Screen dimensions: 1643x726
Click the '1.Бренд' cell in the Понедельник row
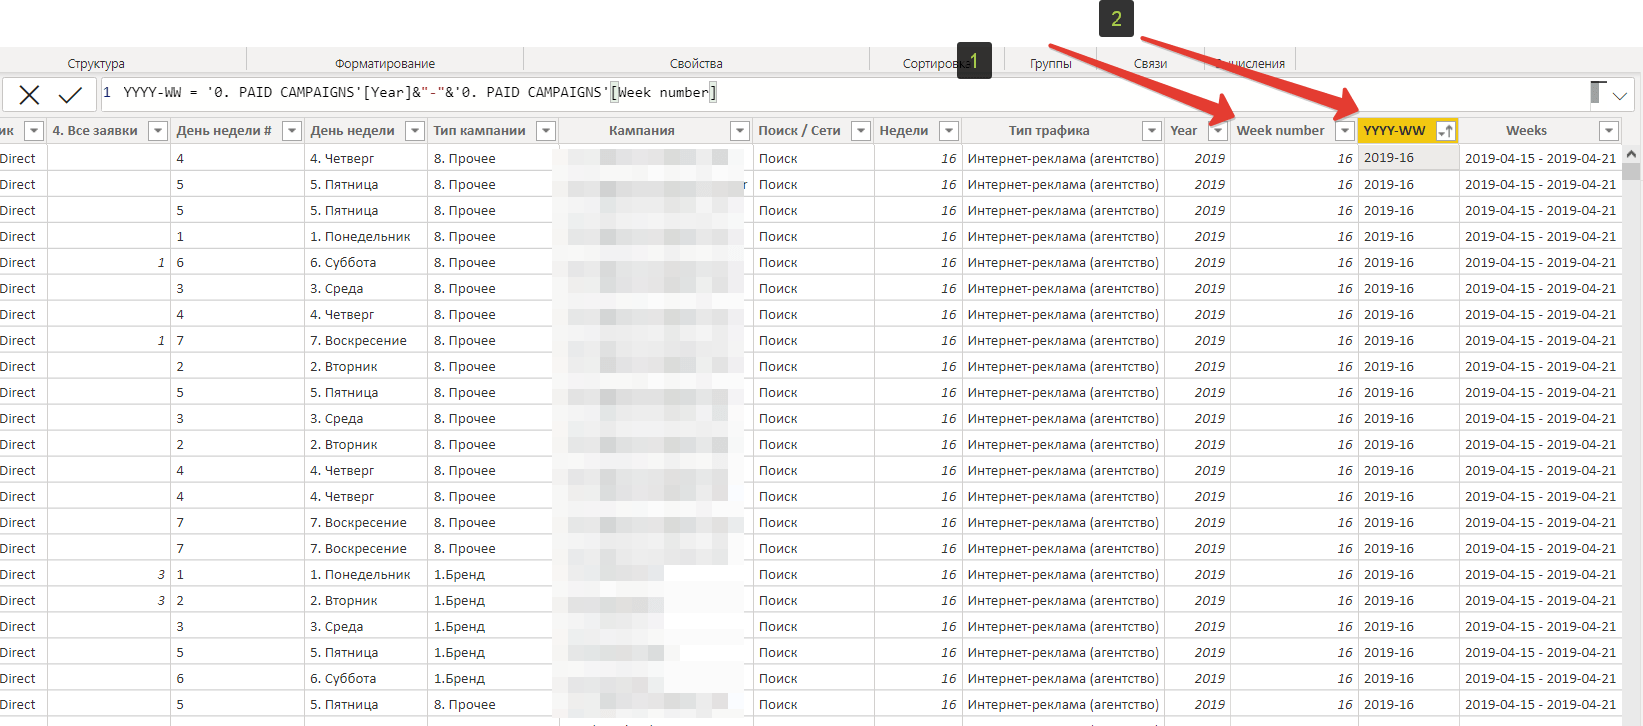click(490, 575)
